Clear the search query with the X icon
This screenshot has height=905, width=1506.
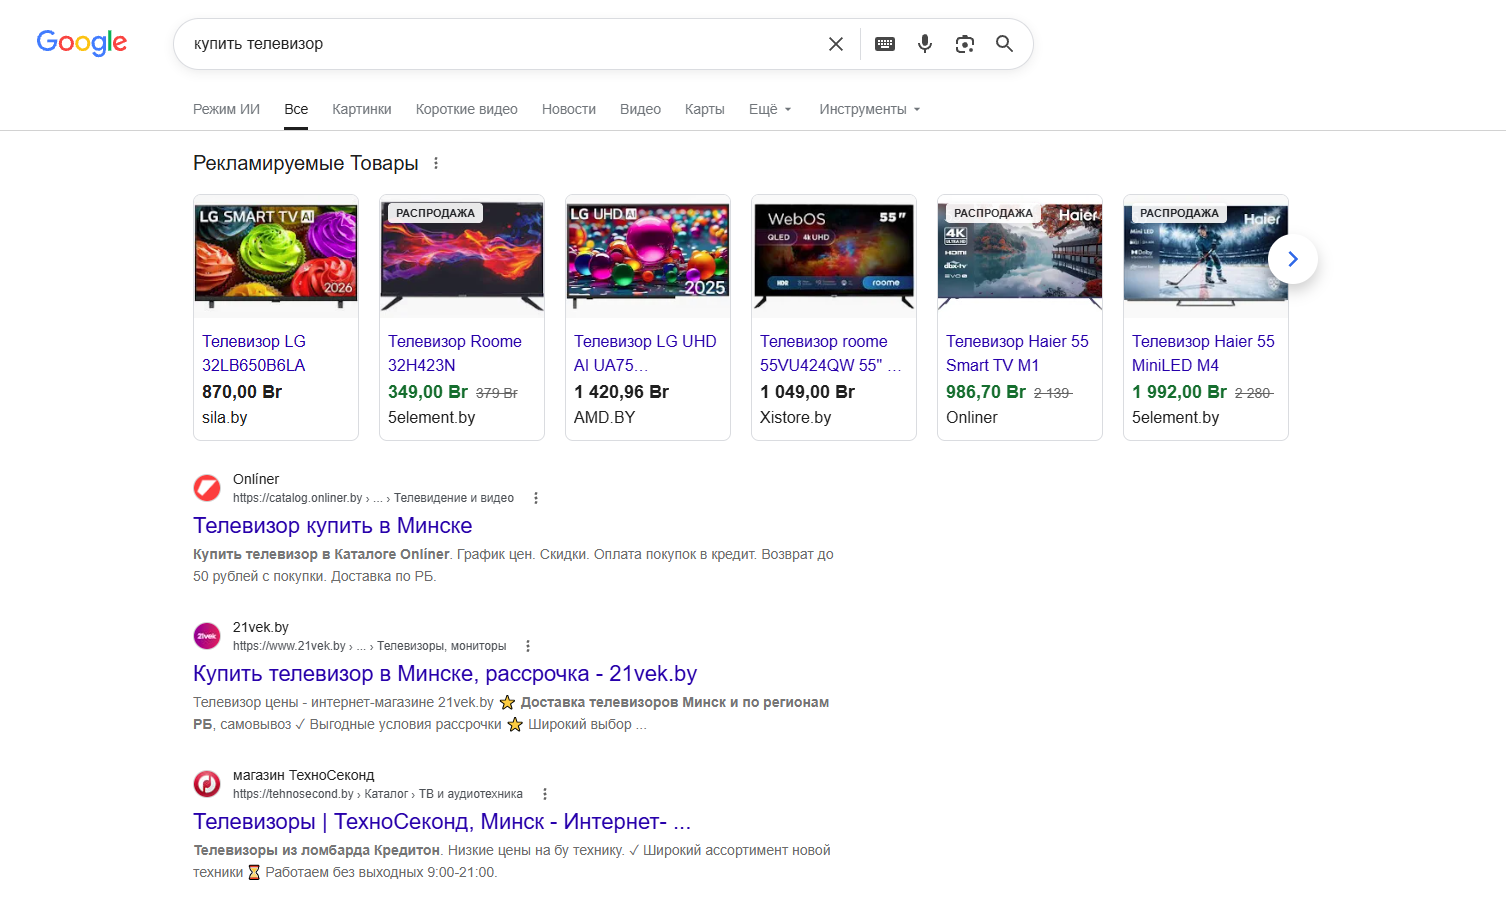click(x=836, y=44)
